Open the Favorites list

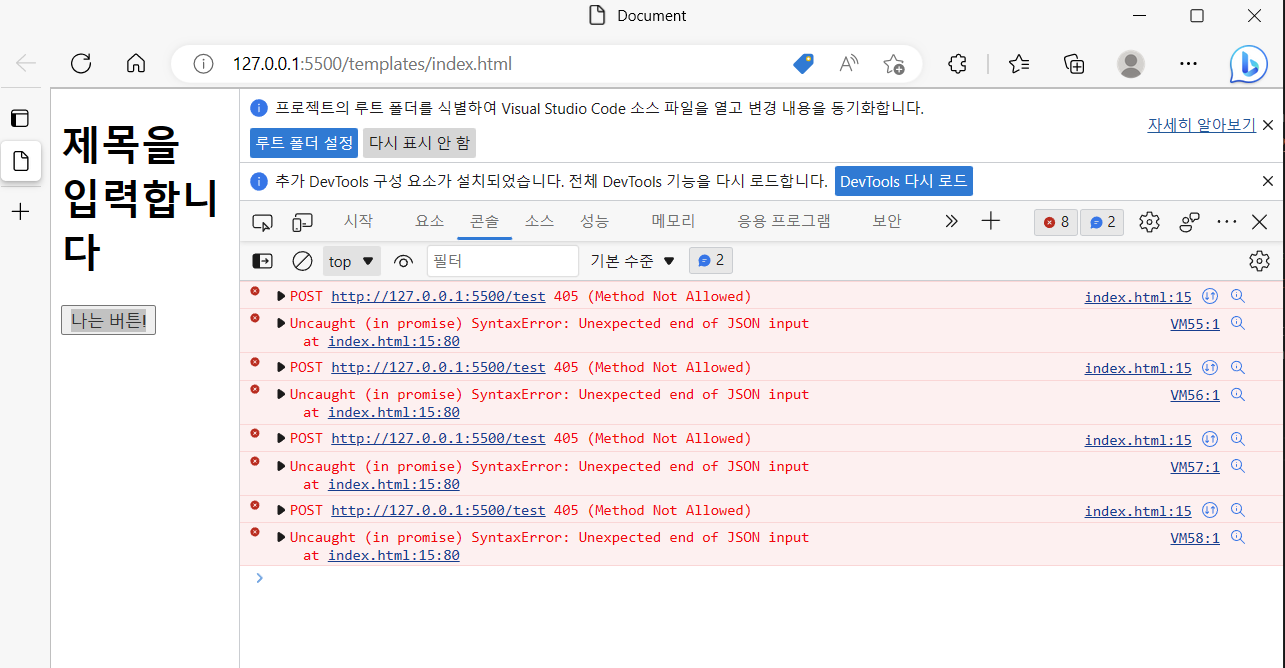(1019, 64)
